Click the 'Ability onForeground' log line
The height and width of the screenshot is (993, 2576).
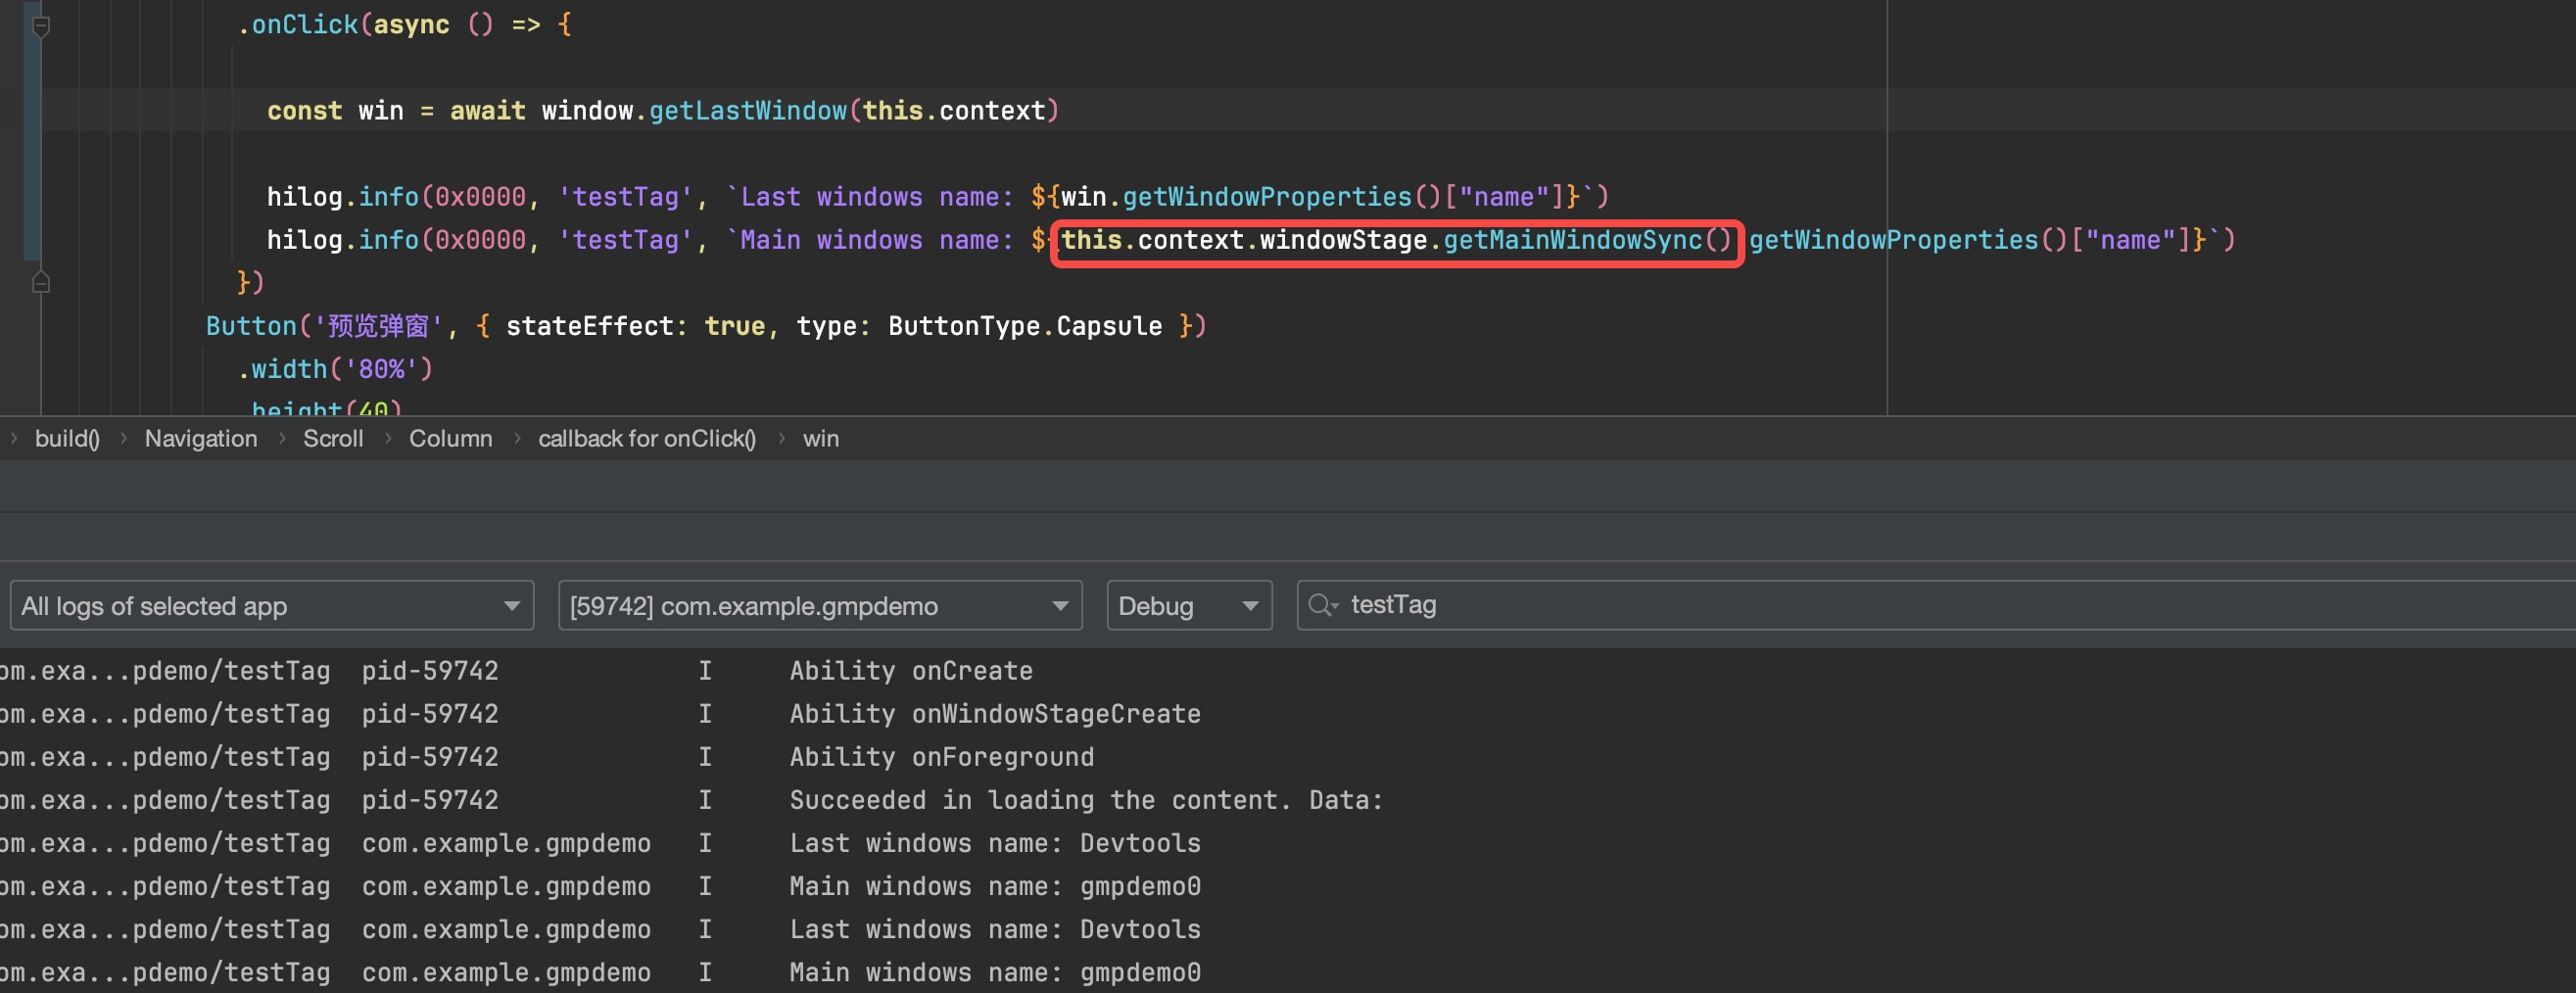coord(942,757)
